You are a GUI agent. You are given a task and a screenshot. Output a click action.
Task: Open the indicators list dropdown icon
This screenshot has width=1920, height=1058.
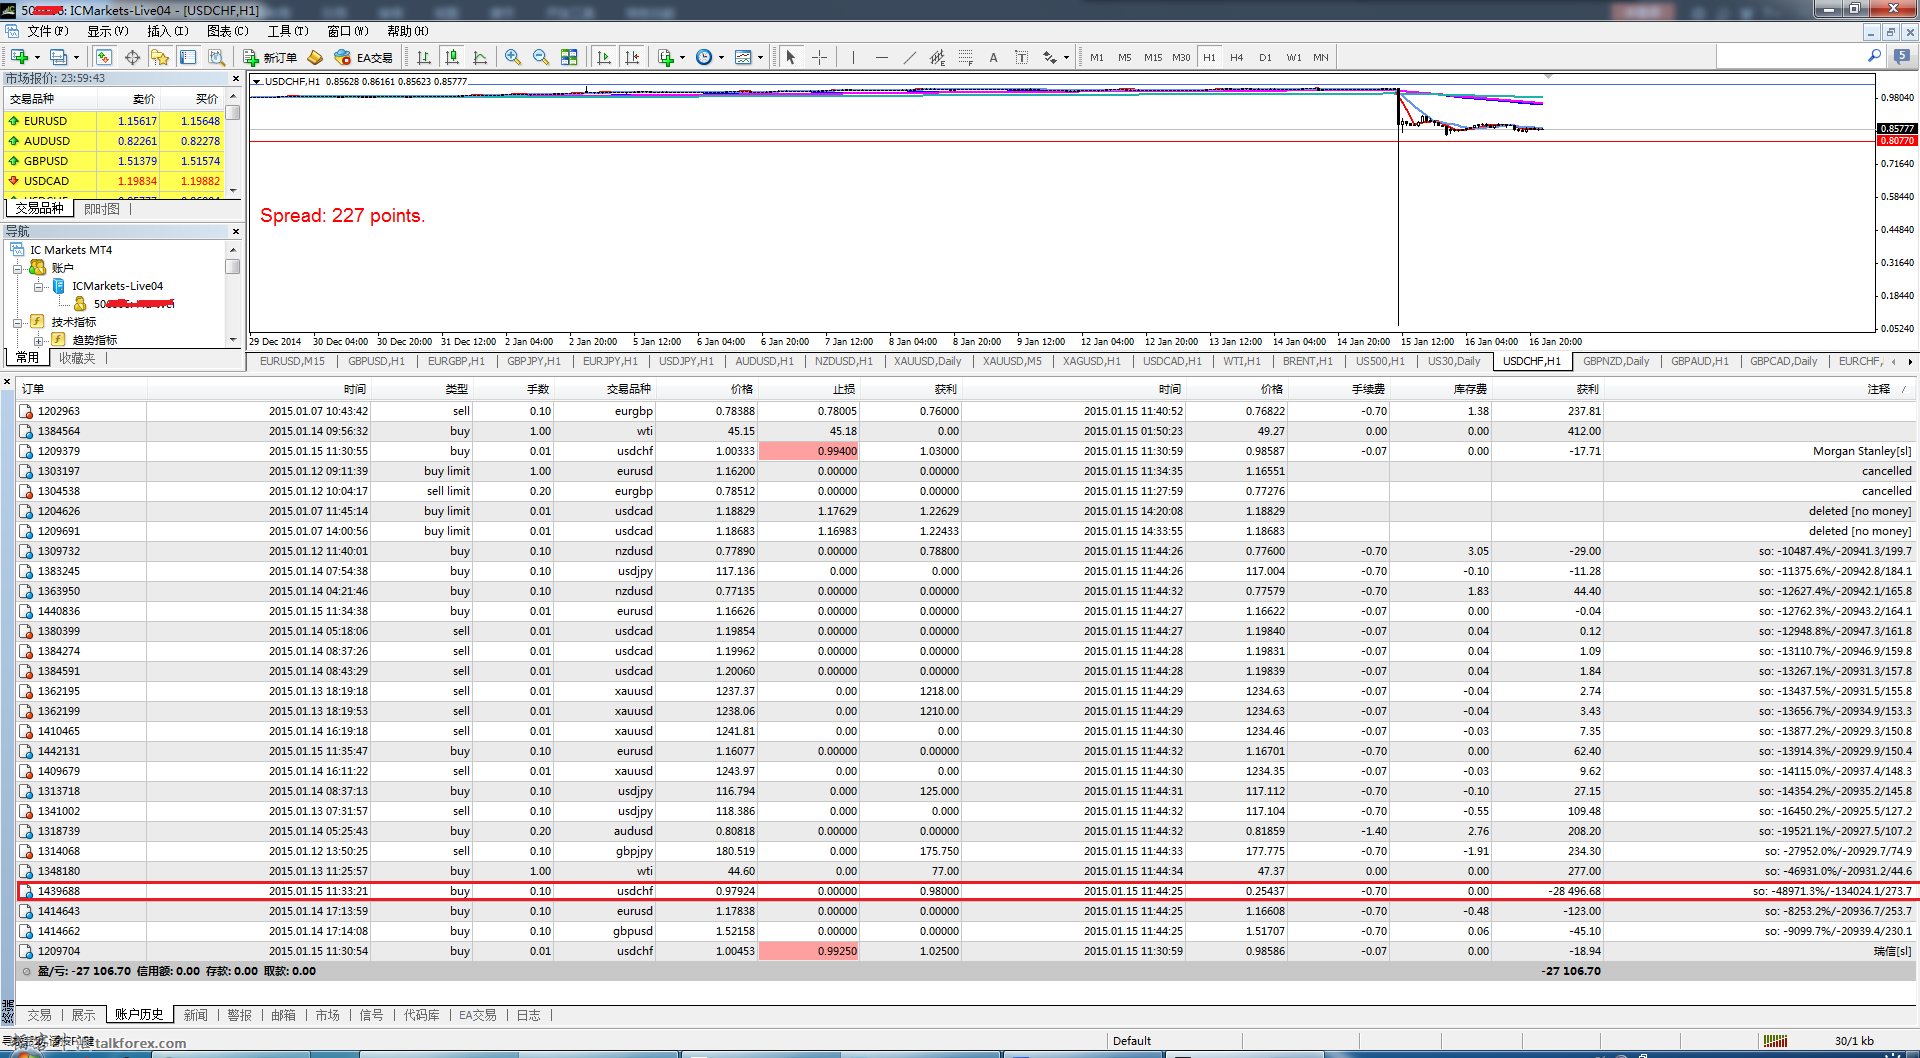[x=671, y=57]
